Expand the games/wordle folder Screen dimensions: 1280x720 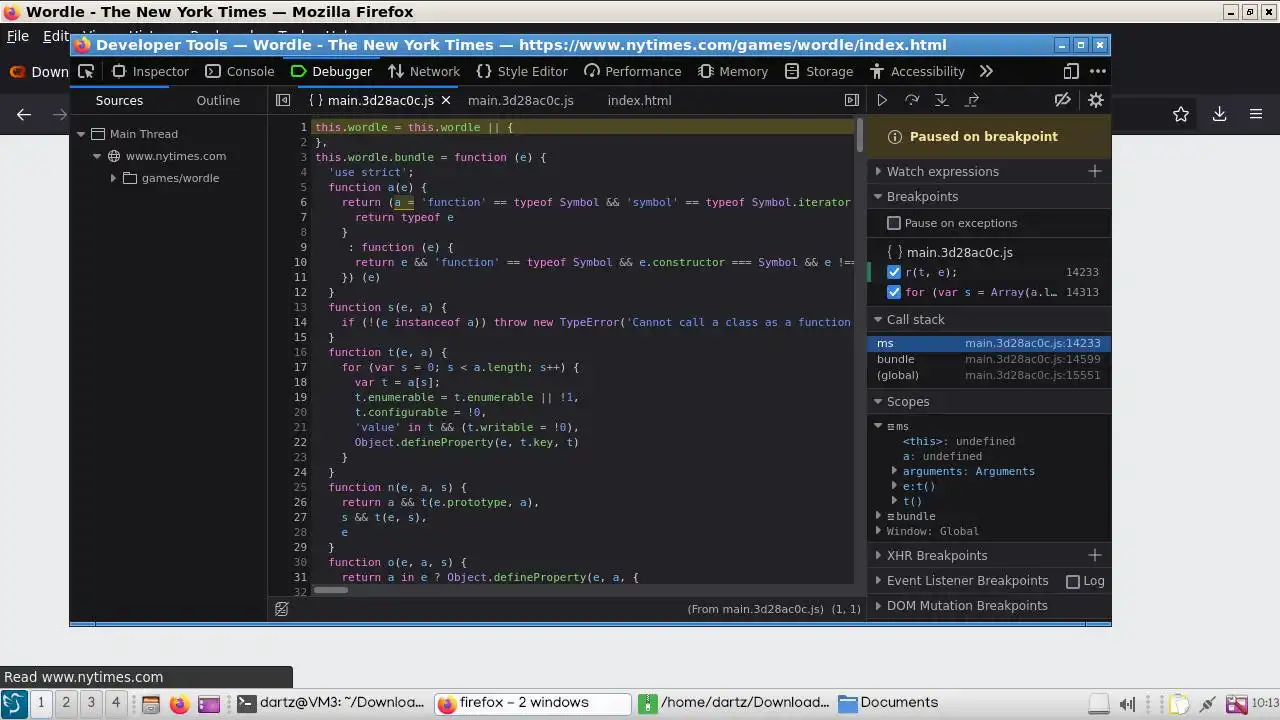pos(113,178)
